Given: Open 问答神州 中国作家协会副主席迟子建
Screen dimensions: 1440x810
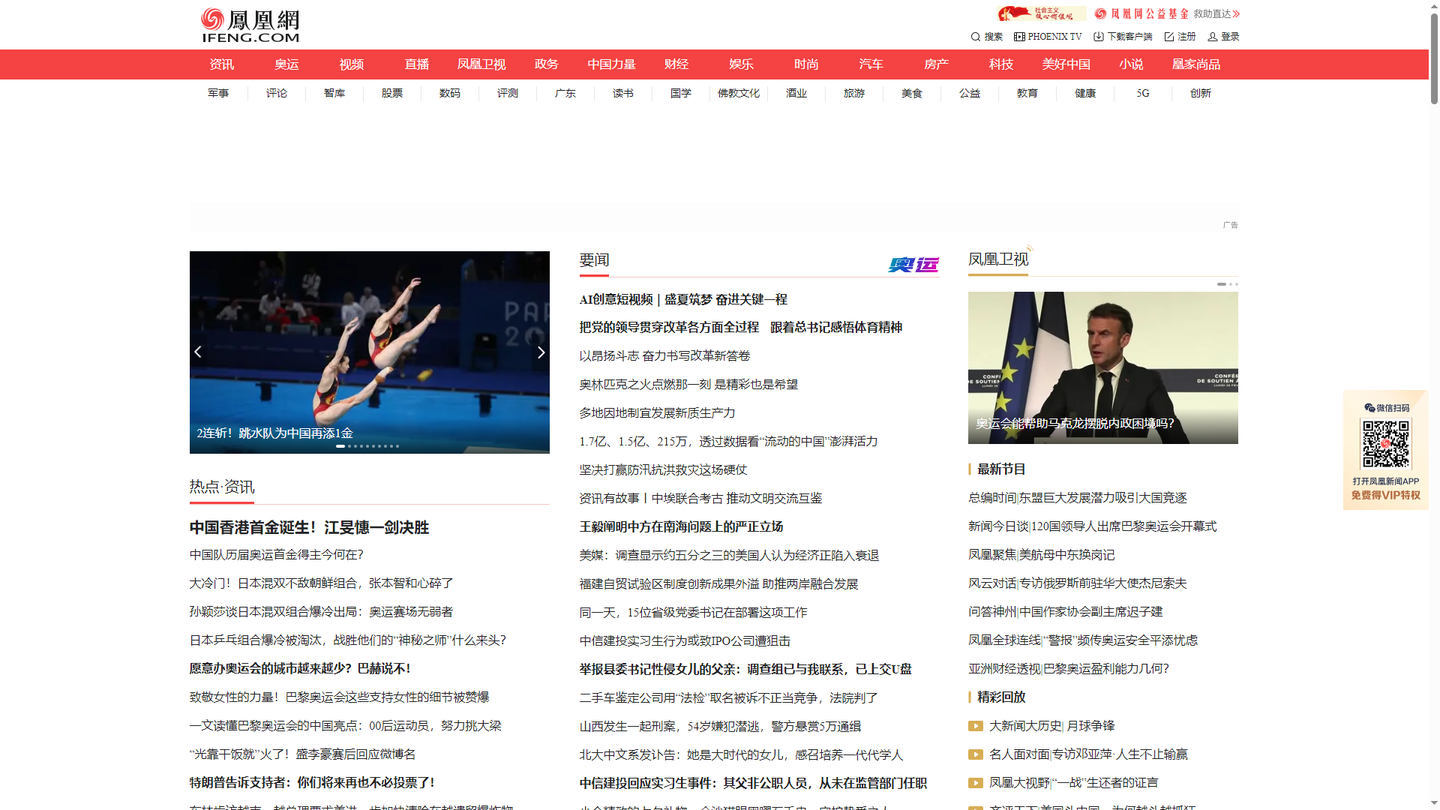Looking at the screenshot, I should tap(1065, 612).
